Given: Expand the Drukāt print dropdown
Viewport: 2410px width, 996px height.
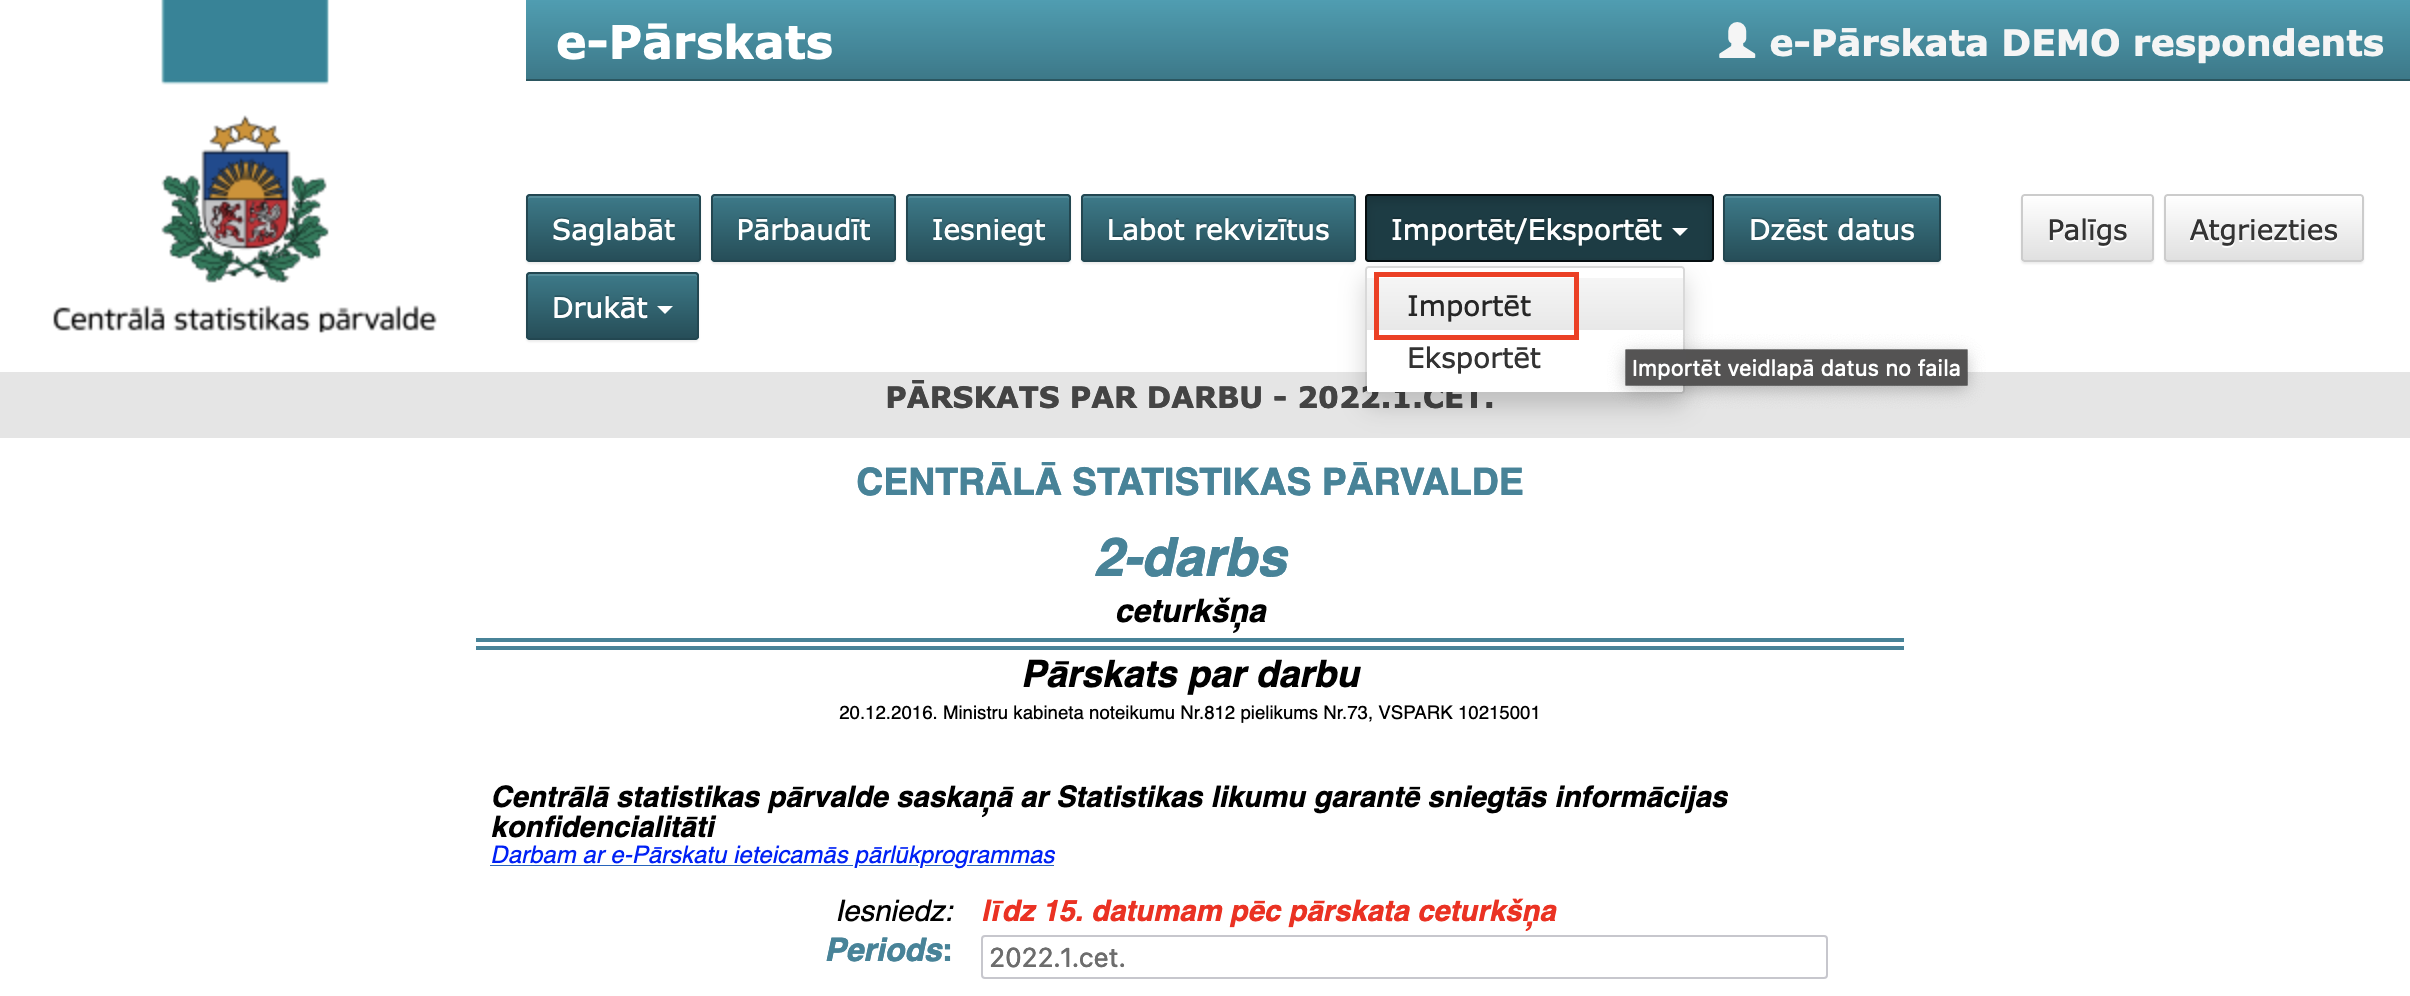Looking at the screenshot, I should pos(611,307).
